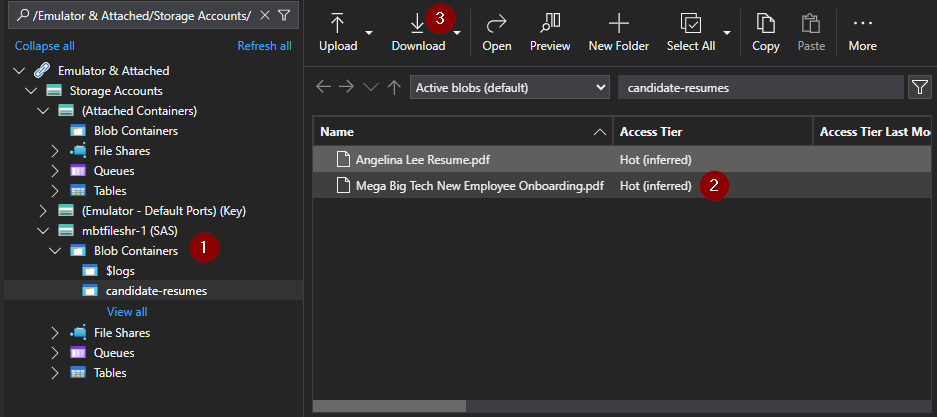Click the Collapse all link

pyautogui.click(x=44, y=46)
